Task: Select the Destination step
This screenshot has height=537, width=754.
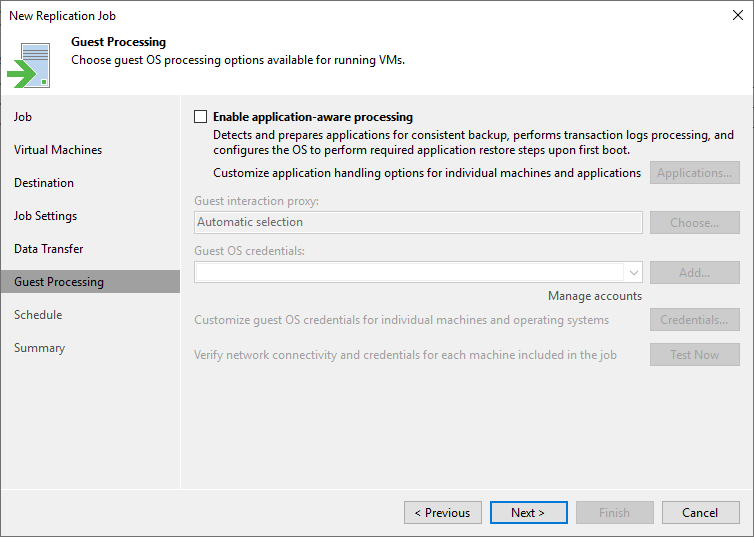Action: coord(44,183)
